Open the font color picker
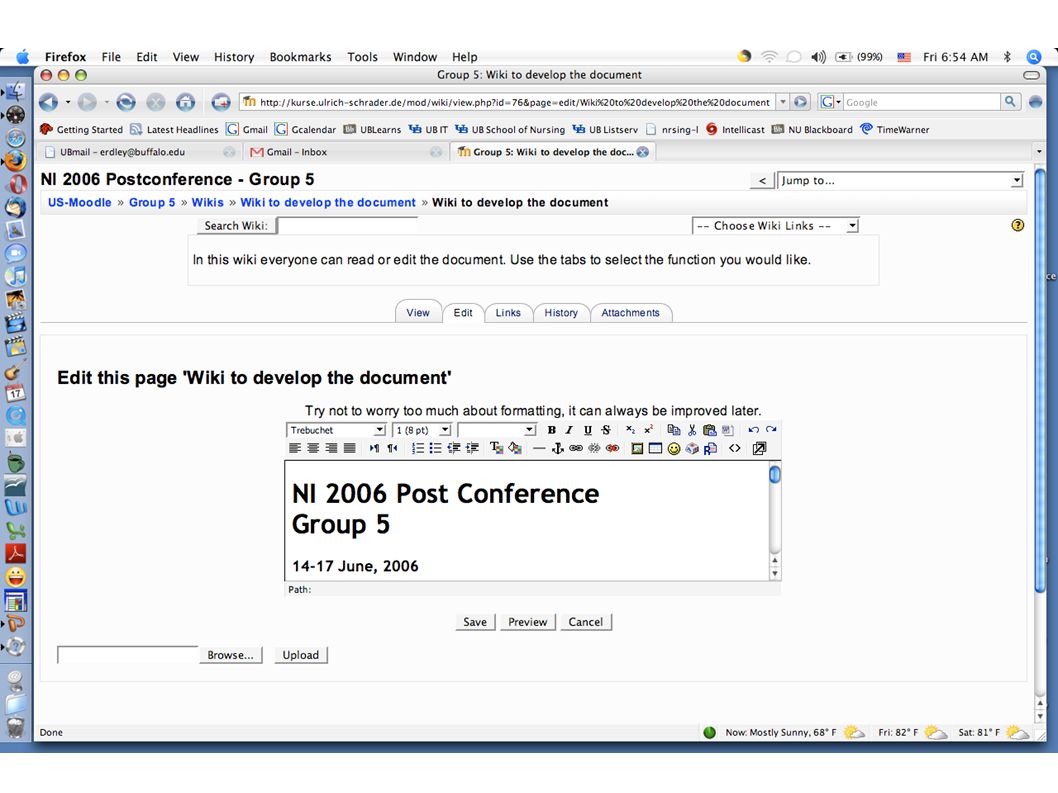 (x=497, y=448)
